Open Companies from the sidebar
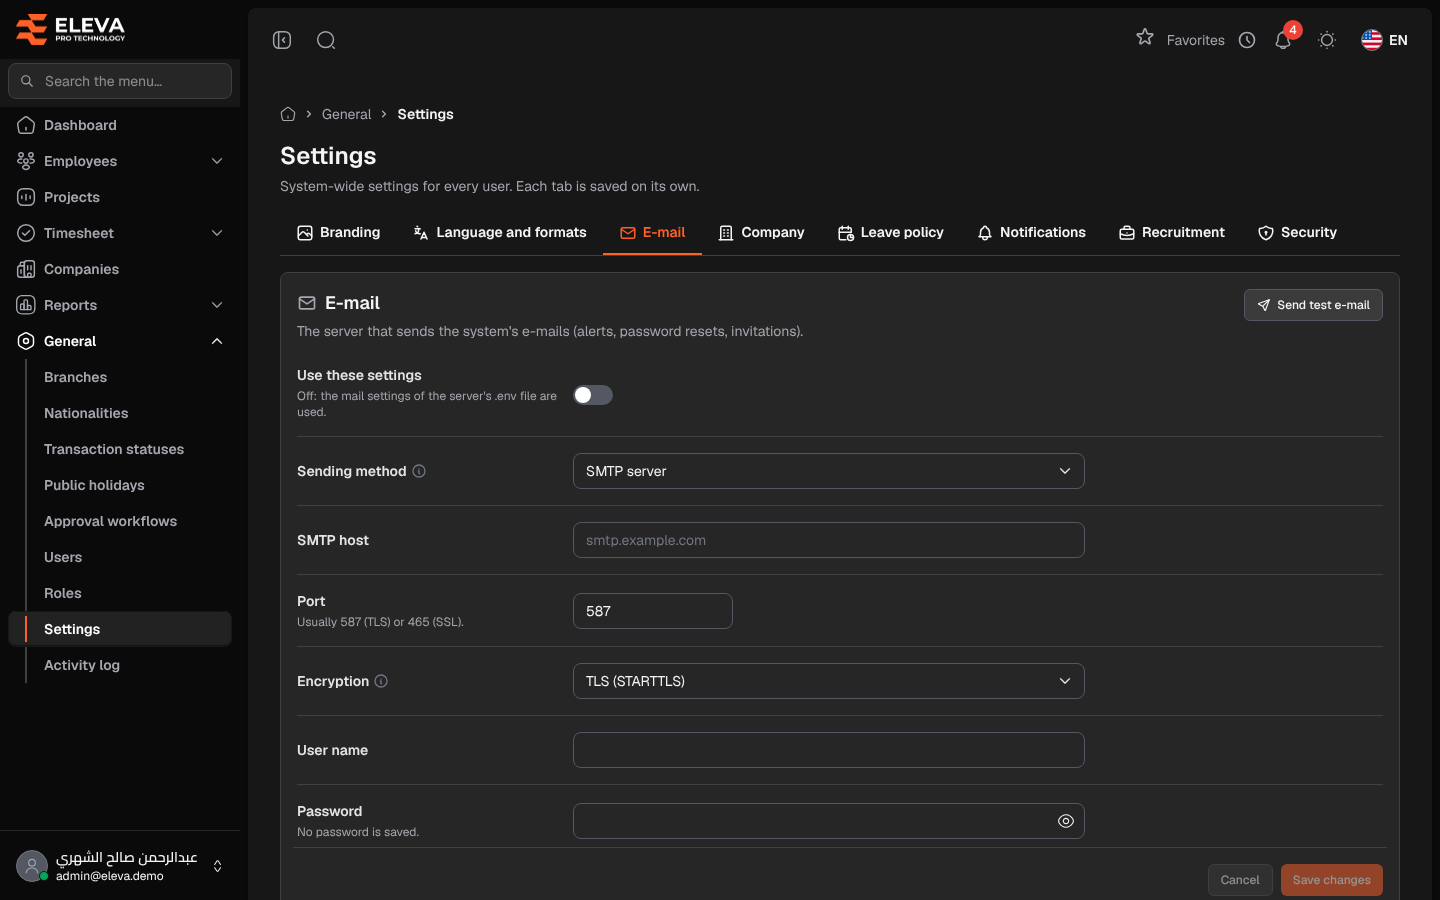The width and height of the screenshot is (1440, 900). click(120, 269)
